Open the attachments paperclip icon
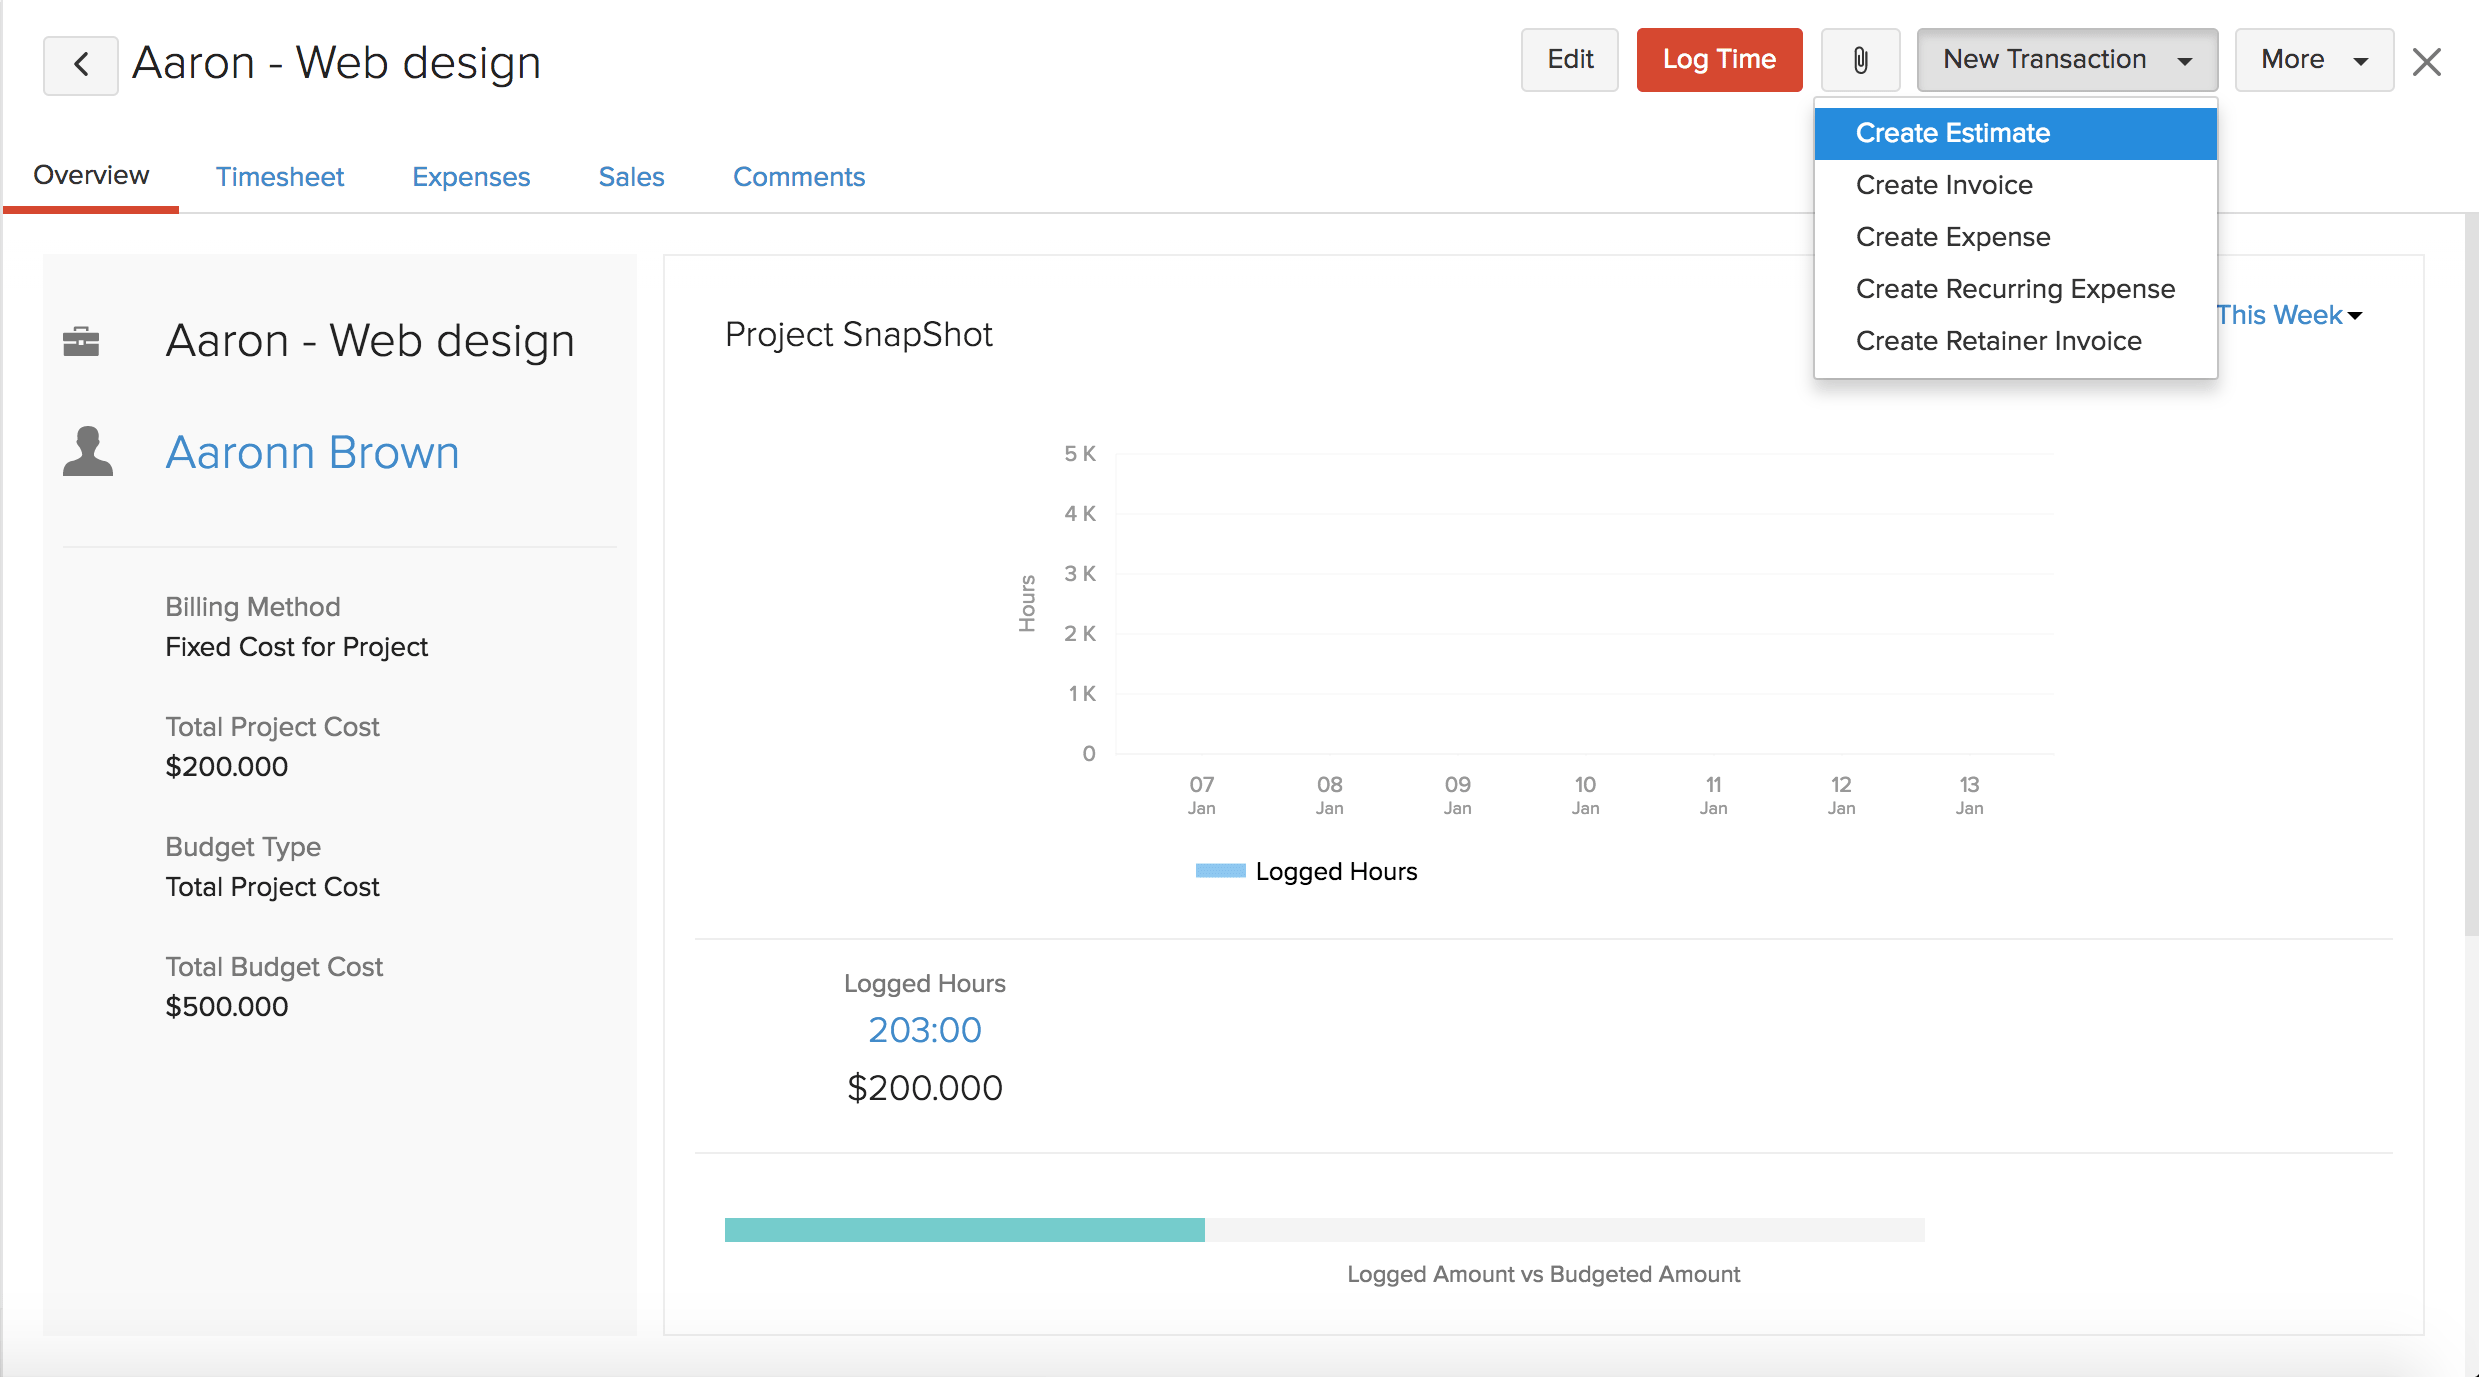The height and width of the screenshot is (1377, 2479). (x=1859, y=60)
